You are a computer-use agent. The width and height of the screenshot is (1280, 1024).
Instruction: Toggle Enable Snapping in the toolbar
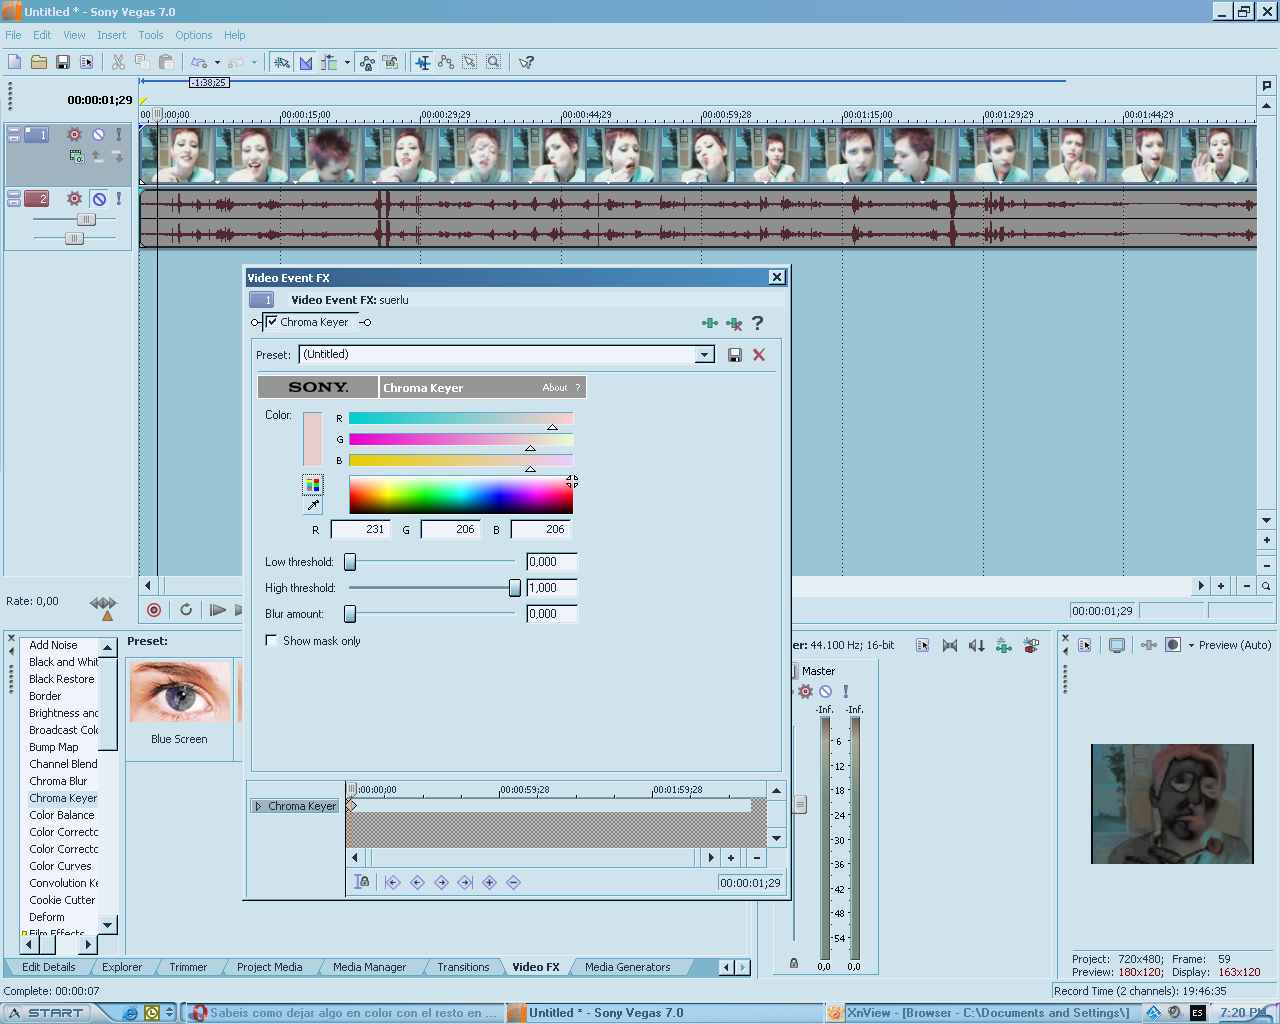point(282,62)
